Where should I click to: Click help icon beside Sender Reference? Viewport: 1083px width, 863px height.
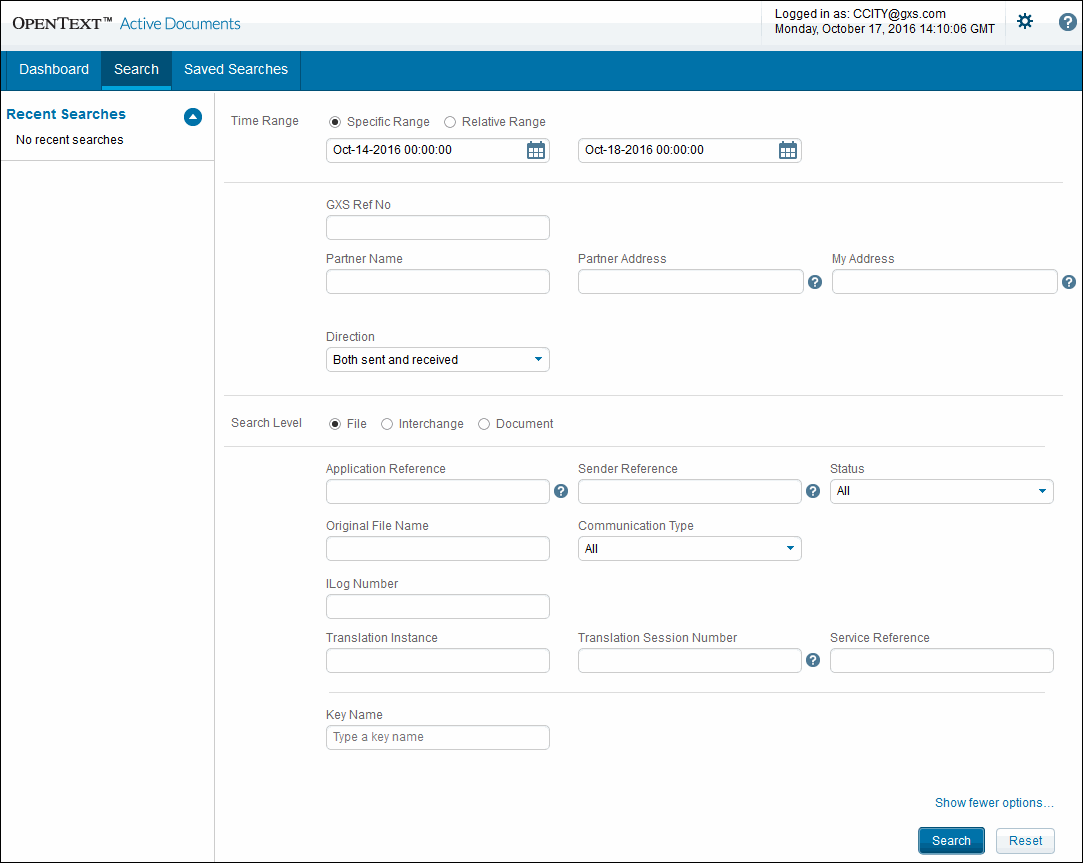(813, 491)
